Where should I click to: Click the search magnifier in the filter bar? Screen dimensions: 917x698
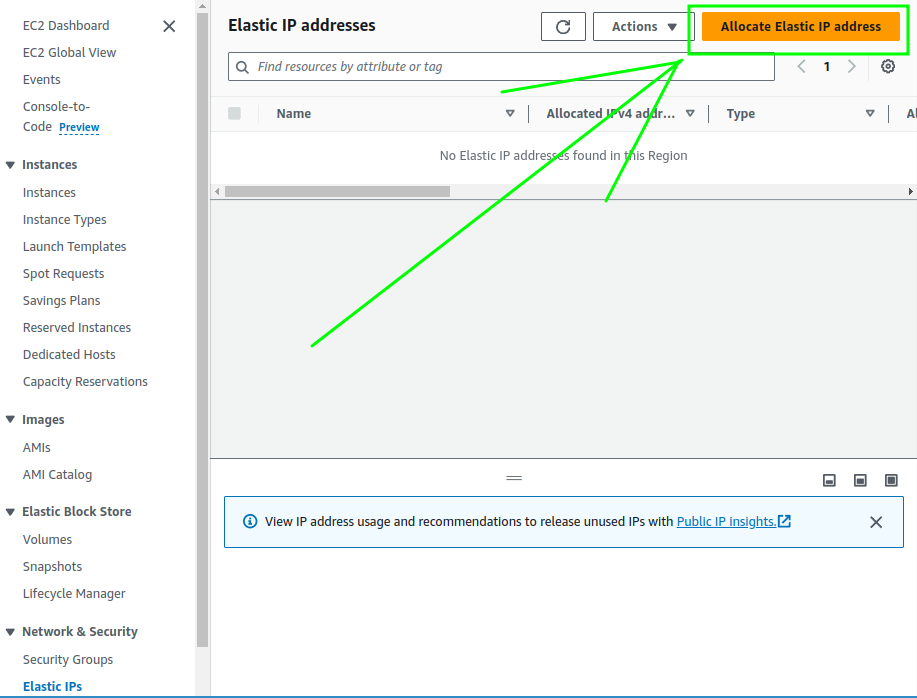pyautogui.click(x=241, y=66)
